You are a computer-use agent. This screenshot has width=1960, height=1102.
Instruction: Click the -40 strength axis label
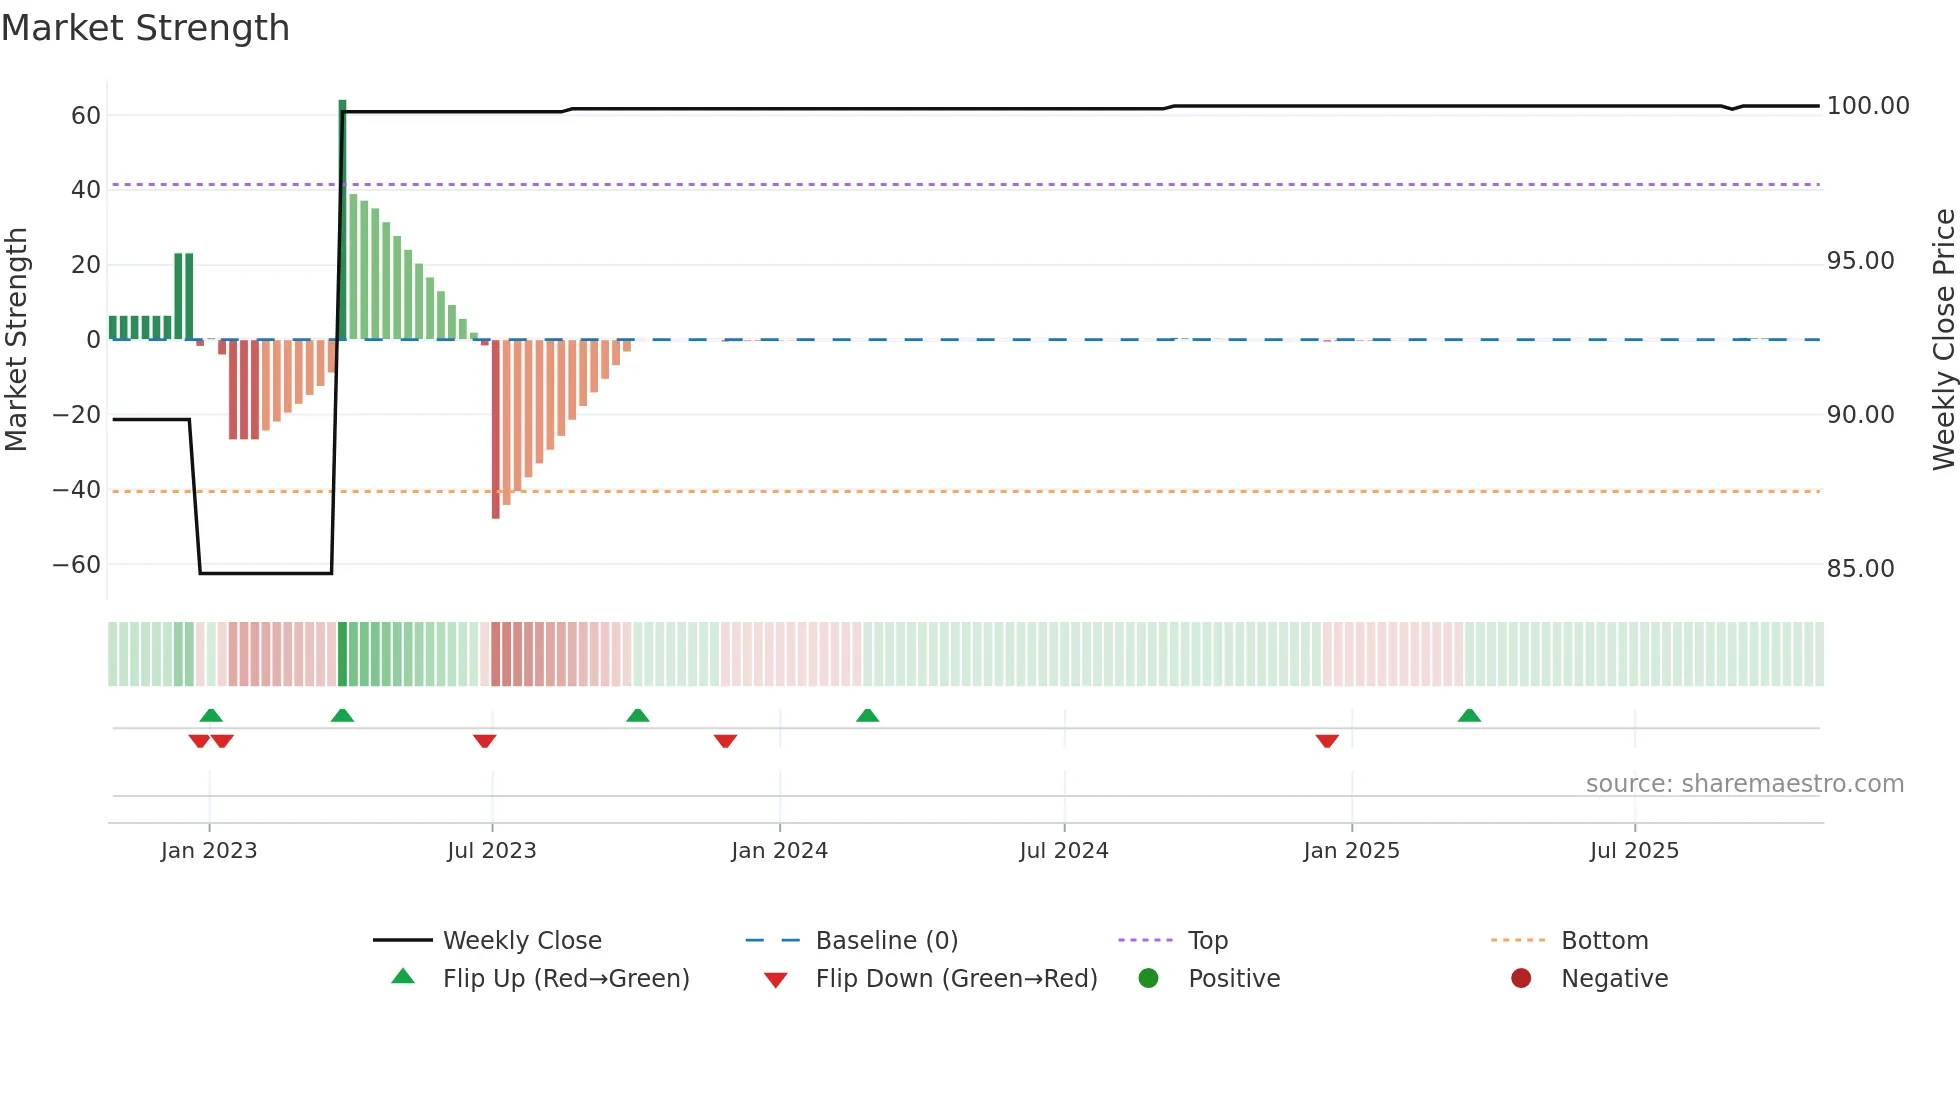77,490
